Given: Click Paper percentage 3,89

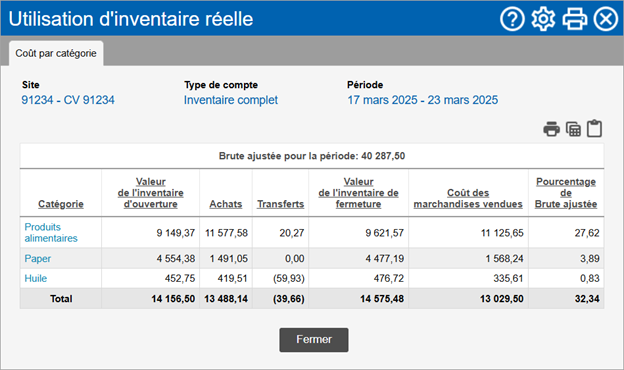Looking at the screenshot, I should click(589, 259).
